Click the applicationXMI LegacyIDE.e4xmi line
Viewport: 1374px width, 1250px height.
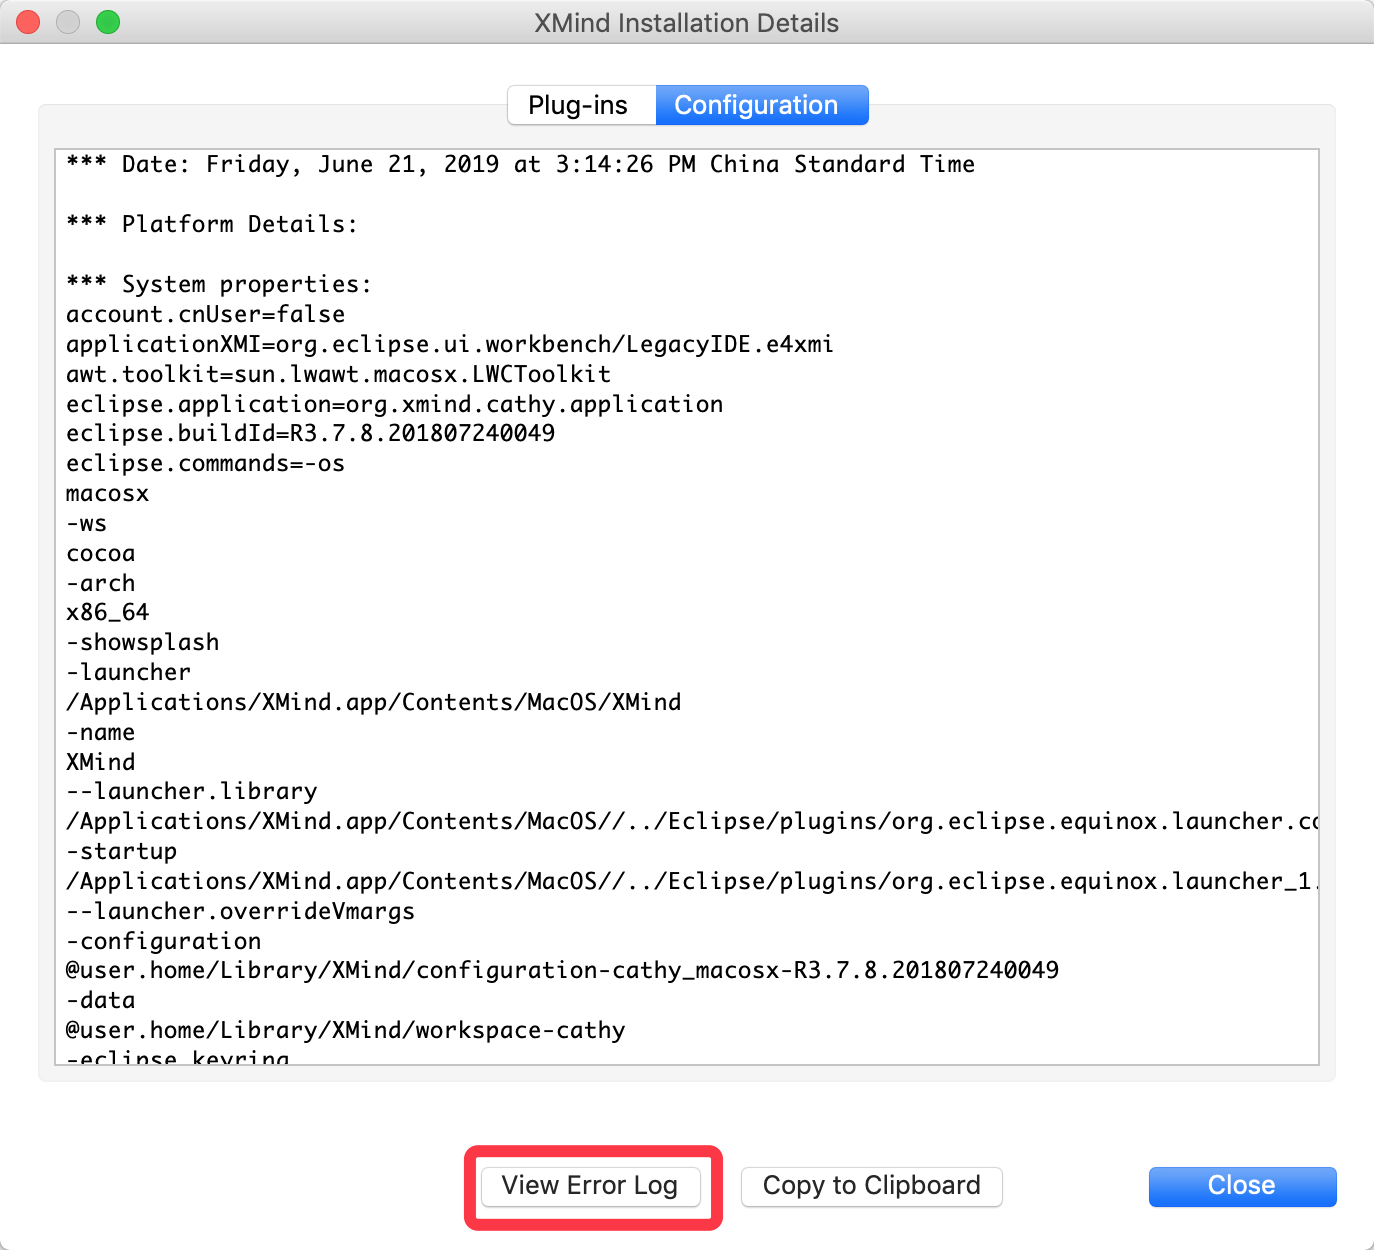450,344
